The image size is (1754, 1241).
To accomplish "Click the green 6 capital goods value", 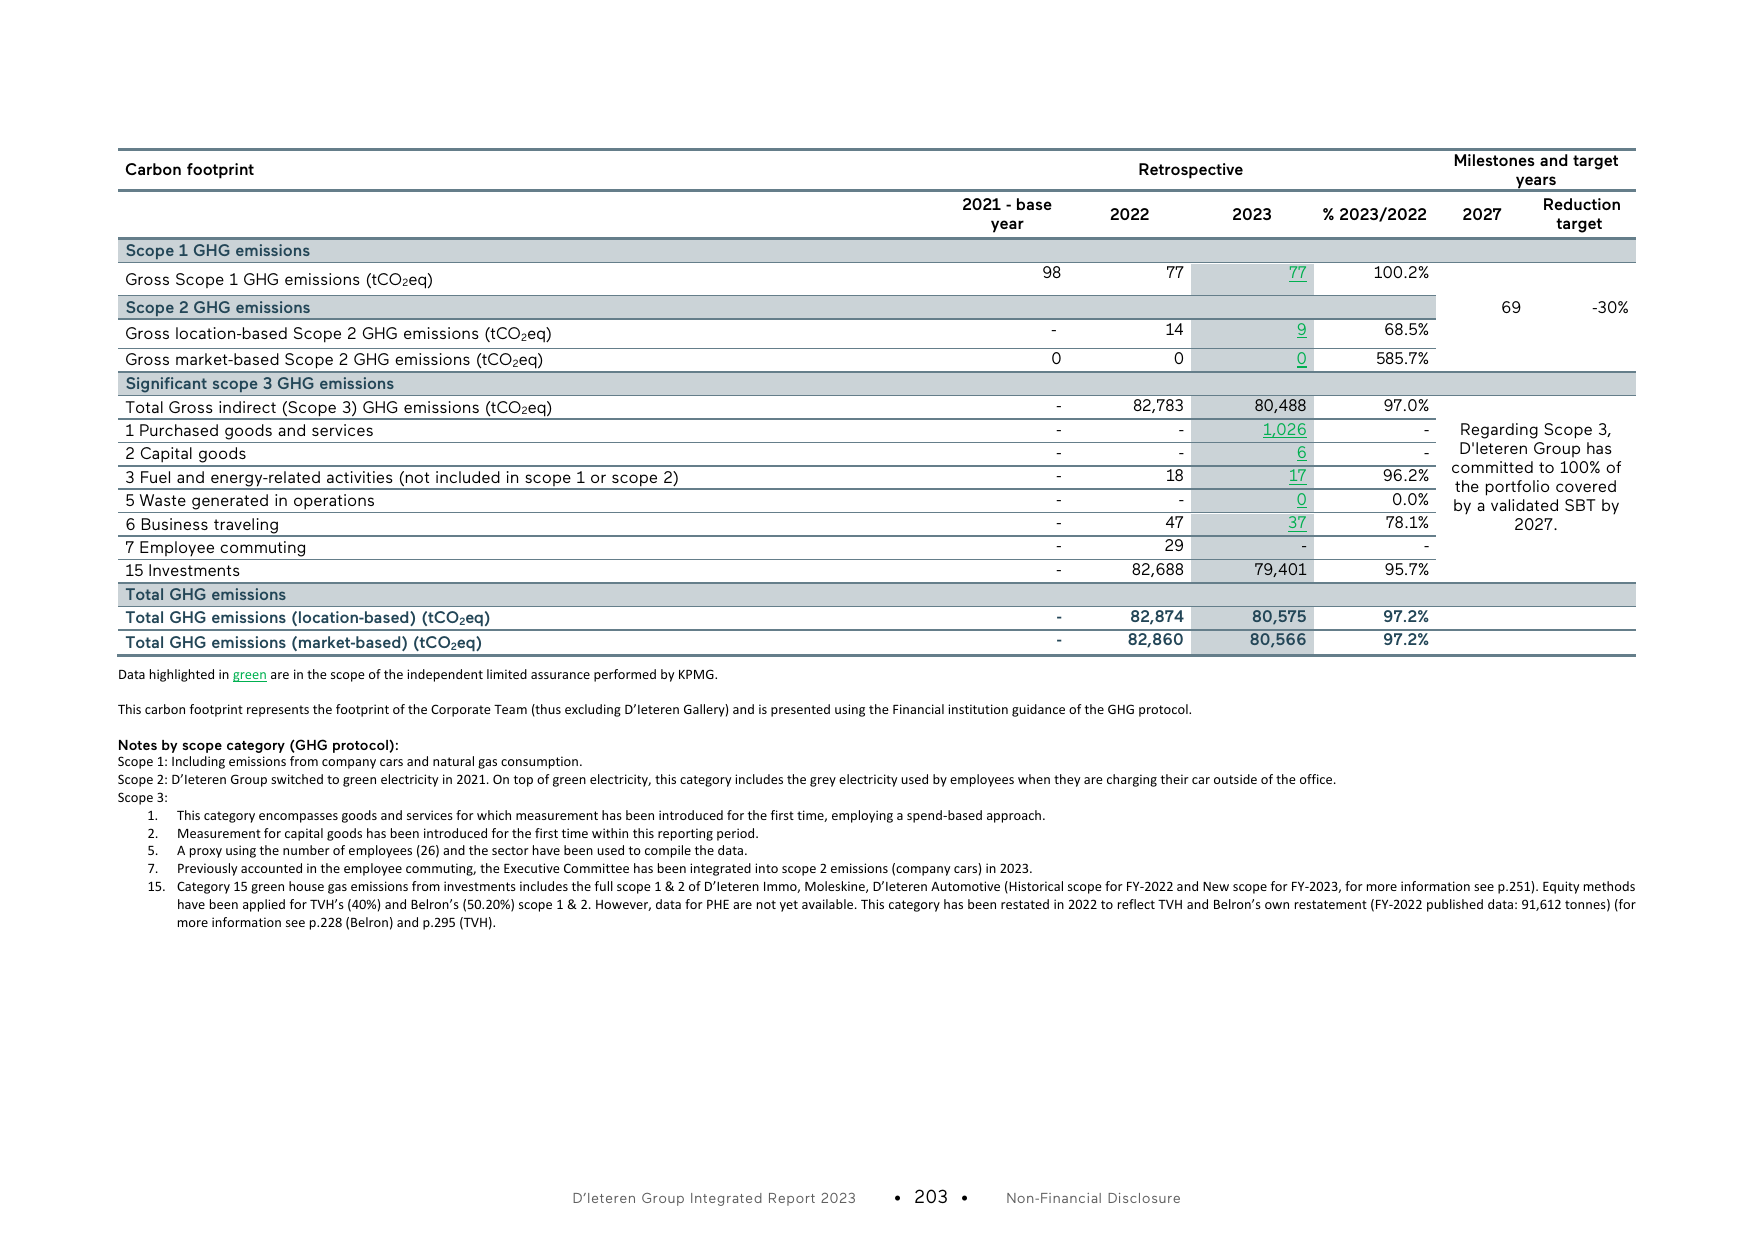I will coord(1301,453).
